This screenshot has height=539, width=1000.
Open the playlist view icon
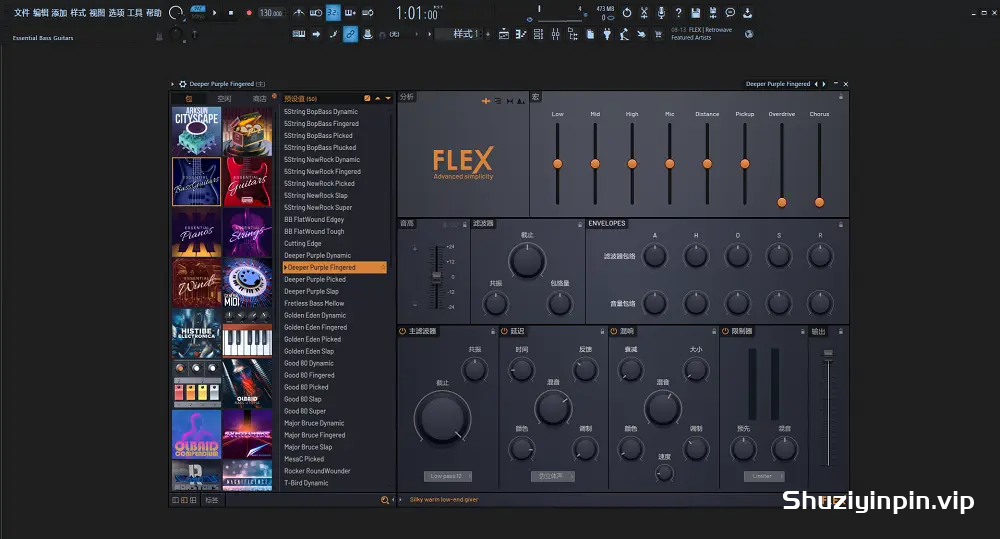[504, 34]
